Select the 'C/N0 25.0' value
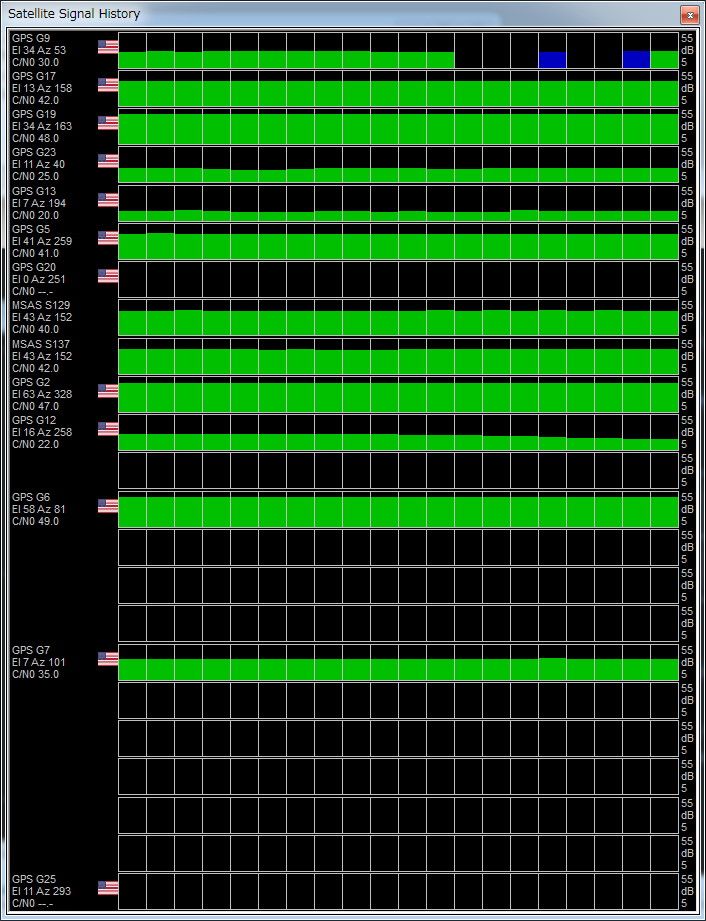This screenshot has height=921, width=706. click(35, 176)
